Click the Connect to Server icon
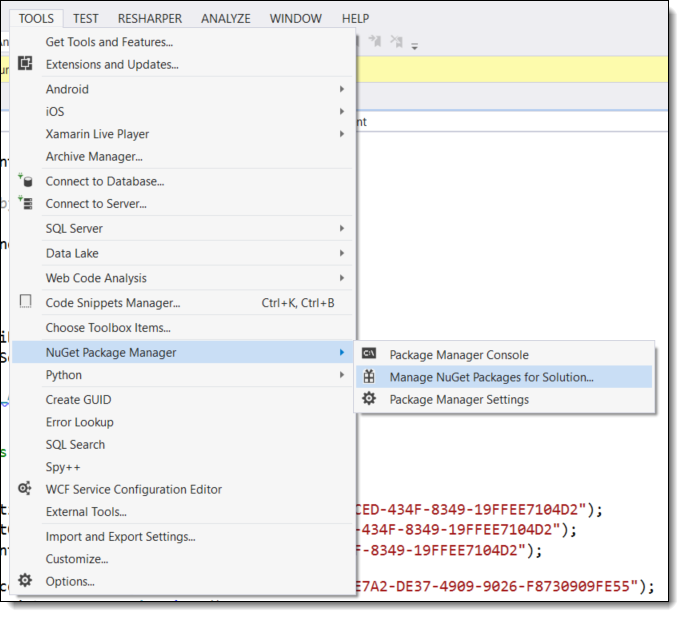 click(25, 203)
